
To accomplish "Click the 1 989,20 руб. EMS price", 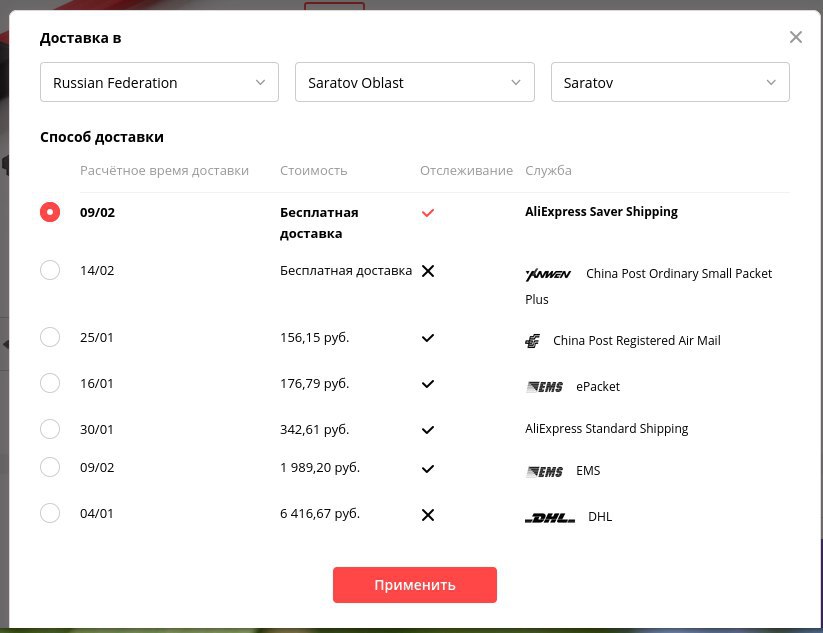I will [x=320, y=467].
